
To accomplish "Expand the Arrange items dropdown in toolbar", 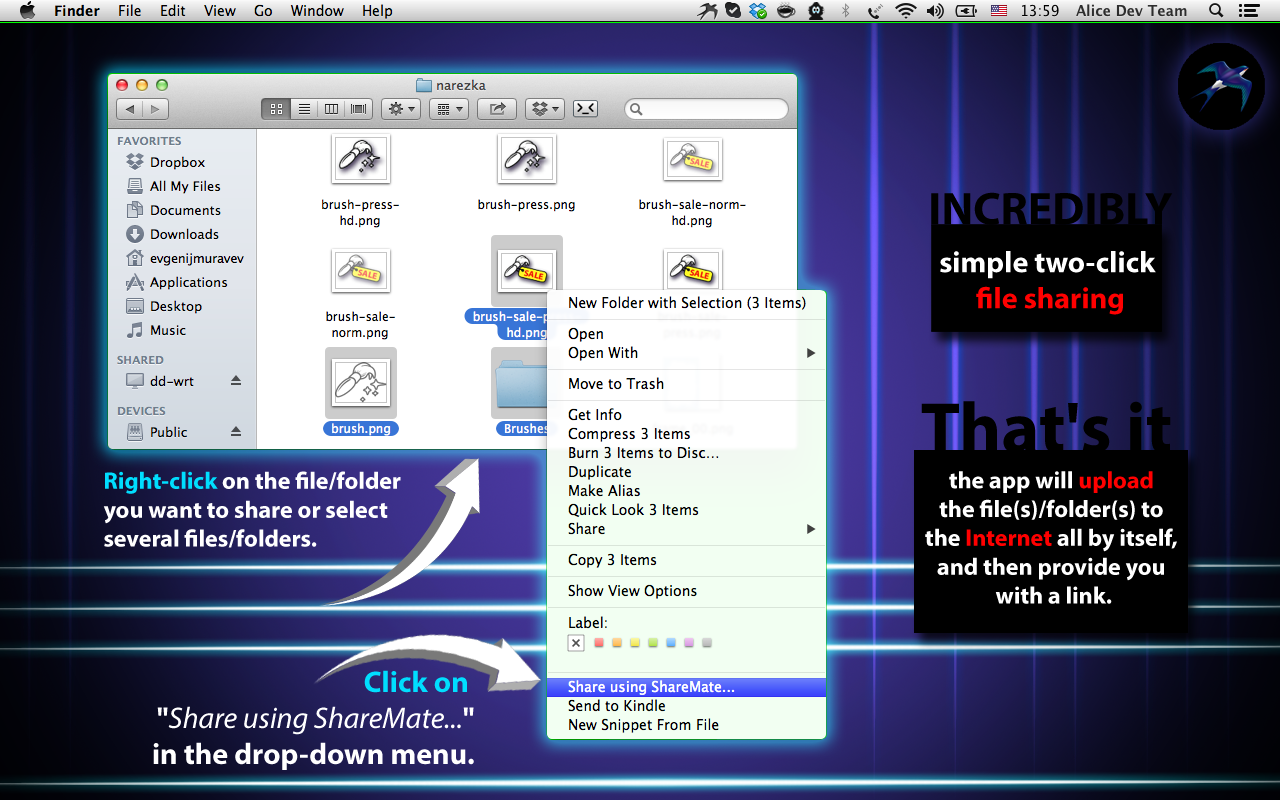I will (449, 109).
